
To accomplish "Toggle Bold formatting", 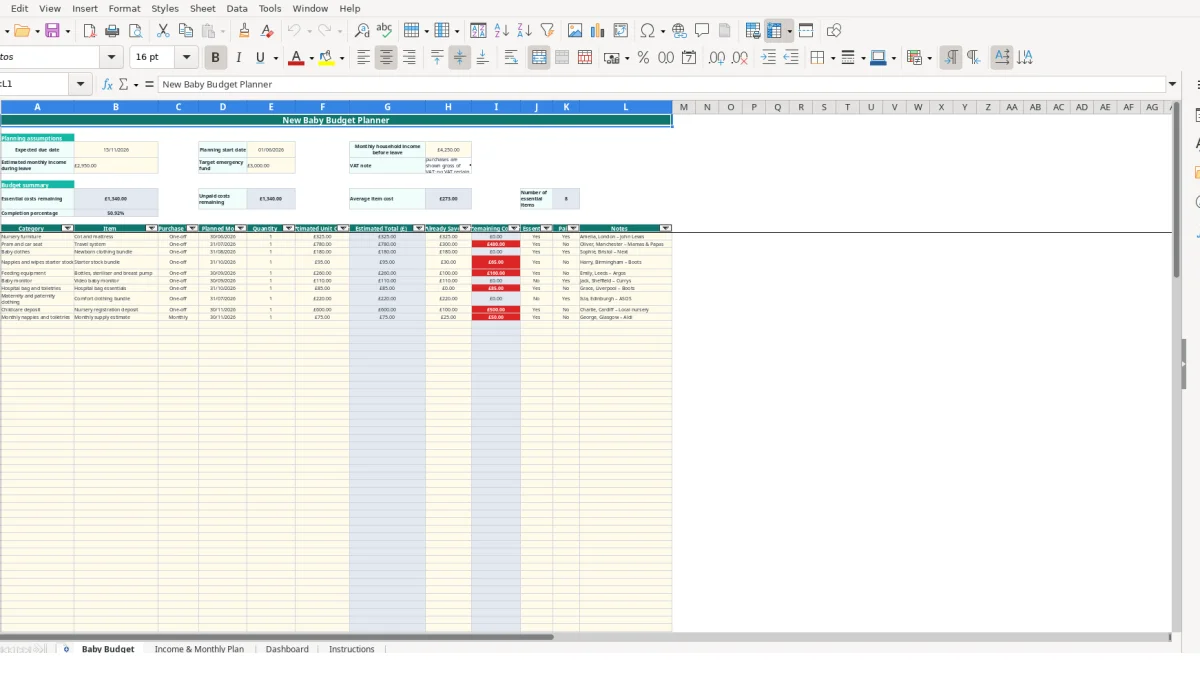I will pyautogui.click(x=214, y=58).
